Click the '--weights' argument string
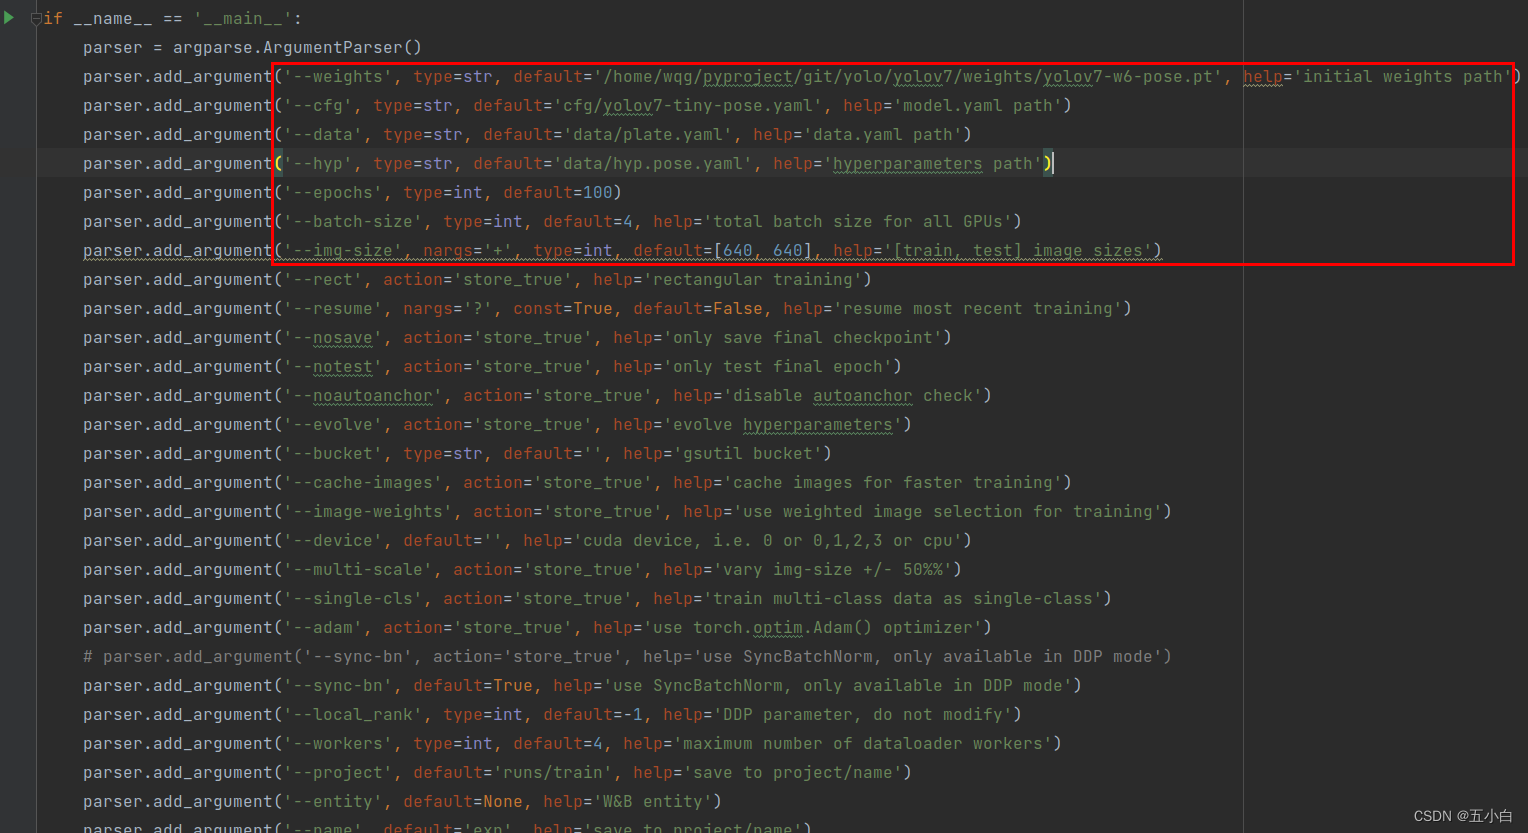The image size is (1528, 833). coord(338,77)
